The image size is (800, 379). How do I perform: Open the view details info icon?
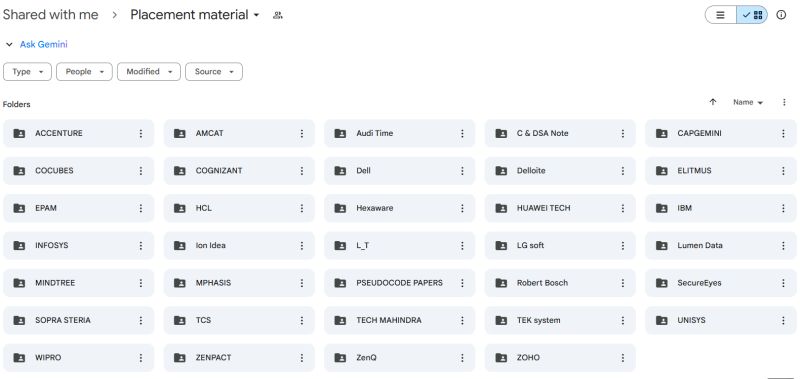(781, 15)
